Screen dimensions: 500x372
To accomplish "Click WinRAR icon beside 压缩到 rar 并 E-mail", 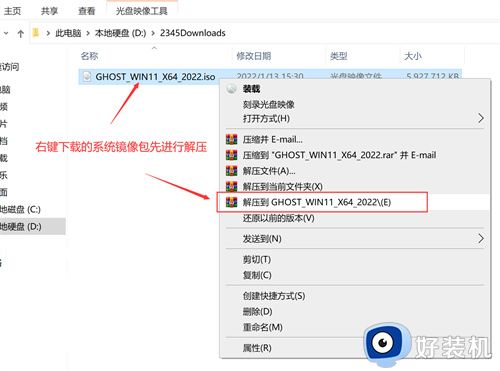I will tap(232, 155).
